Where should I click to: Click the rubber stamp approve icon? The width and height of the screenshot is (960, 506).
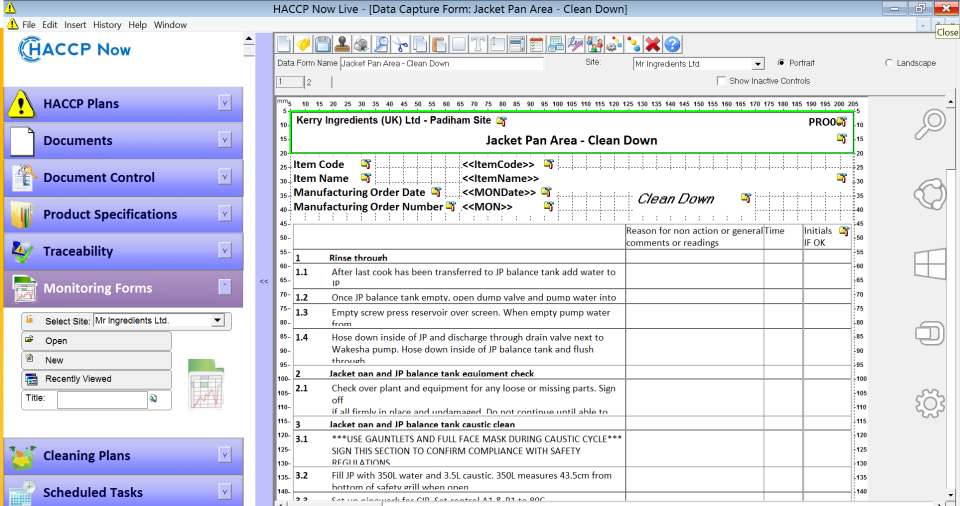click(342, 44)
